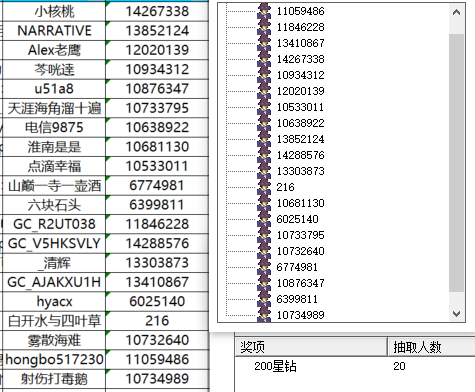Click the 抽取人数 value 20
Image resolution: width=475 pixels, height=392 pixels.
pyautogui.click(x=399, y=366)
